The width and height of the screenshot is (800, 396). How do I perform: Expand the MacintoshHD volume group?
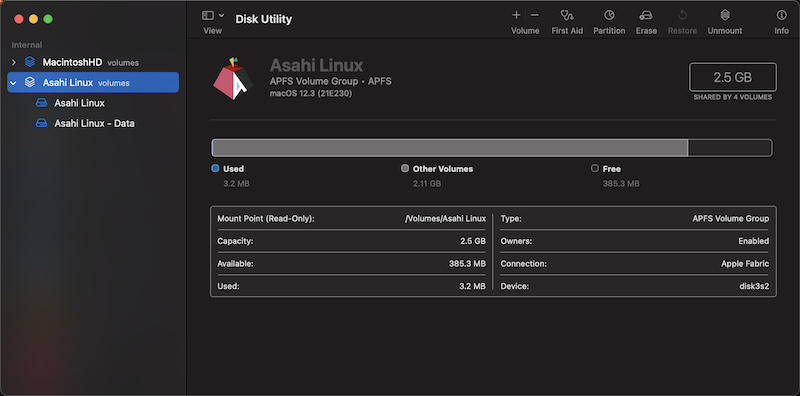(14, 62)
